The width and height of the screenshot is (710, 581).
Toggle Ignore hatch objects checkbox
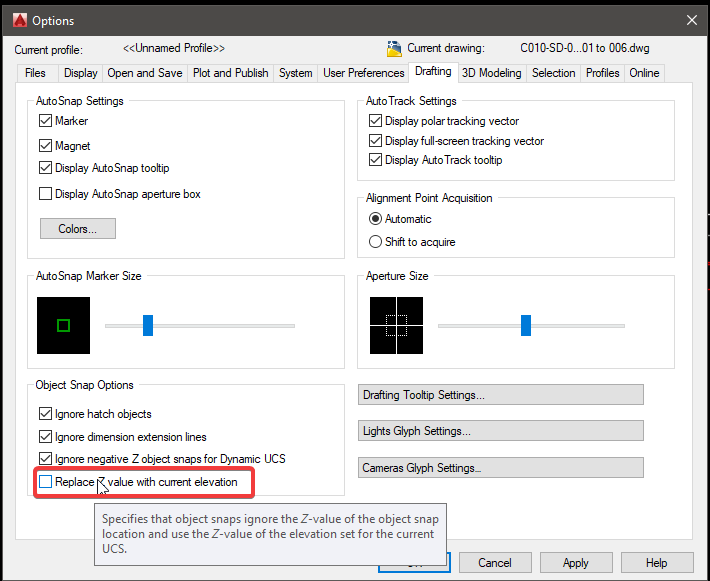45,414
